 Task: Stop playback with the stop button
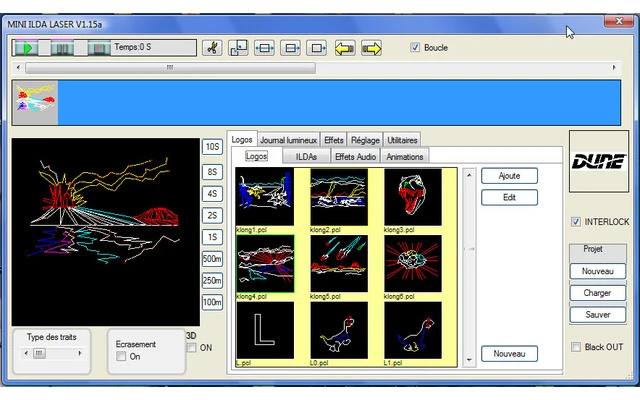pyautogui.click(x=98, y=48)
